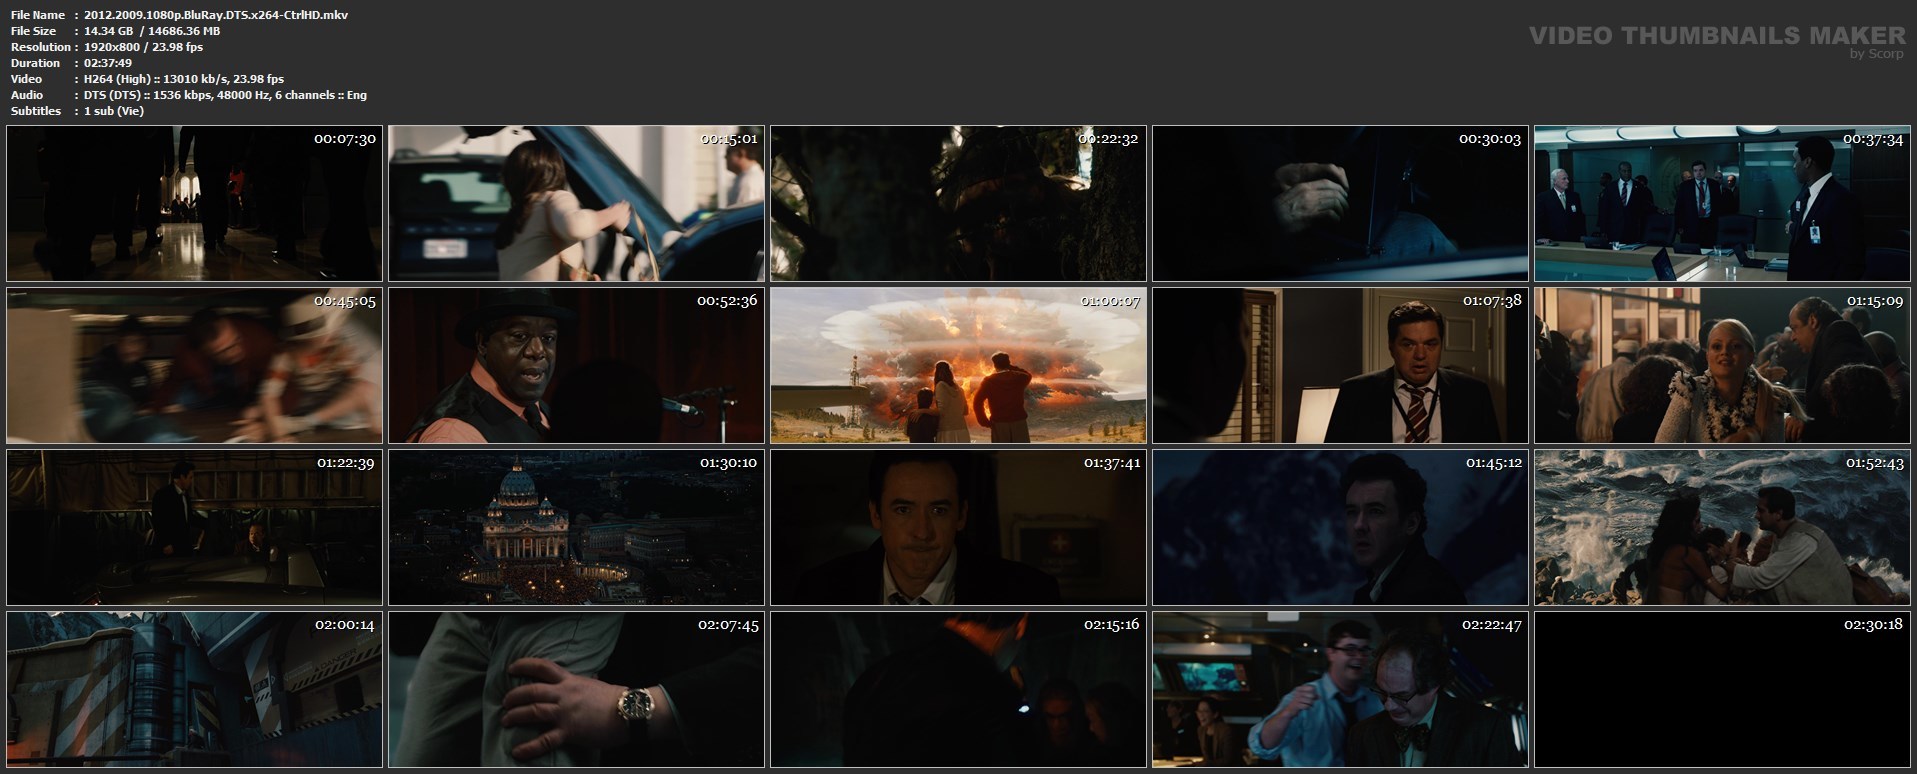Click the 'File Name' label
This screenshot has height=774, width=1917.
38,15
